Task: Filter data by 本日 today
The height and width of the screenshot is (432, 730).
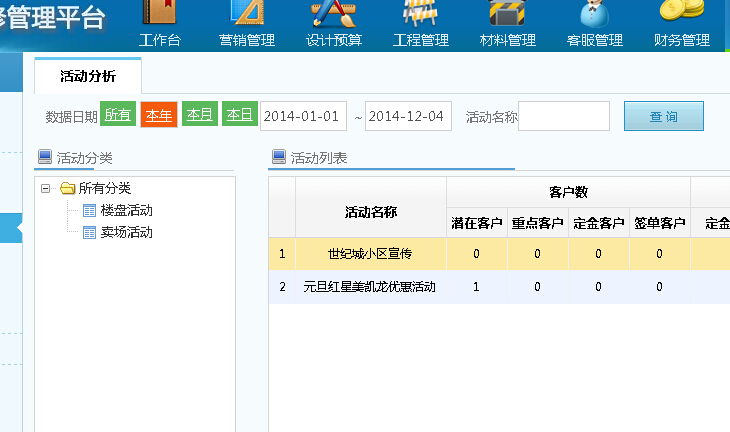Action: click(x=239, y=116)
